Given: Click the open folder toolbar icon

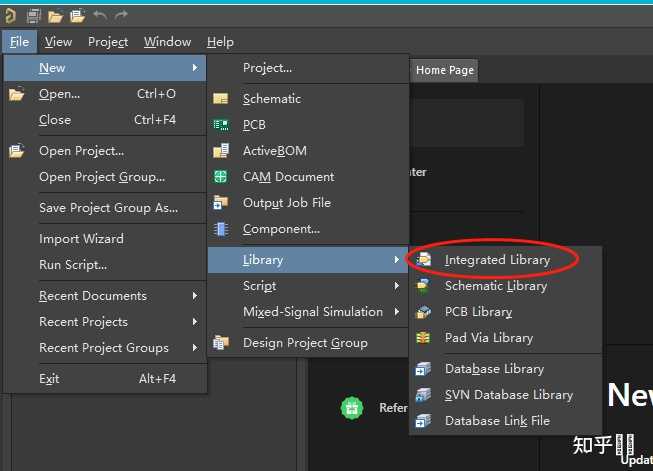Looking at the screenshot, I should (55, 17).
